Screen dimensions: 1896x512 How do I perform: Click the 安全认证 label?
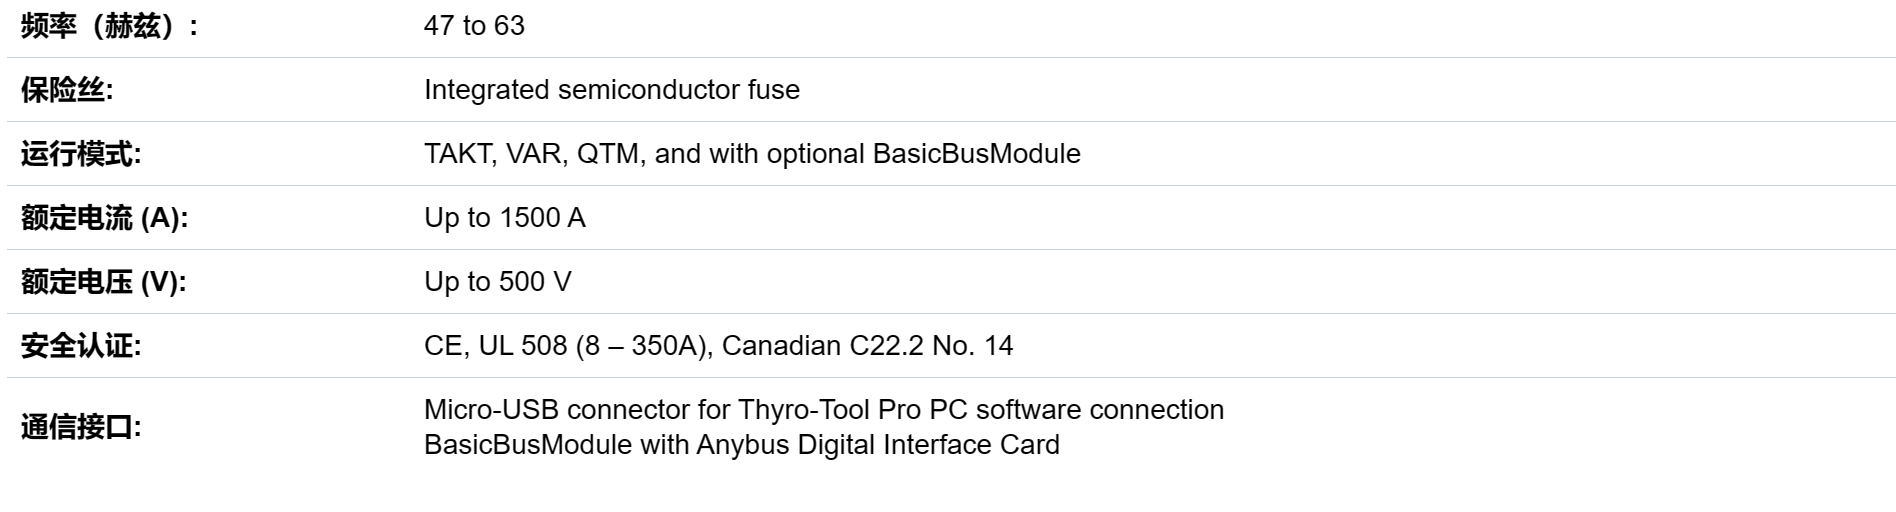(x=81, y=346)
